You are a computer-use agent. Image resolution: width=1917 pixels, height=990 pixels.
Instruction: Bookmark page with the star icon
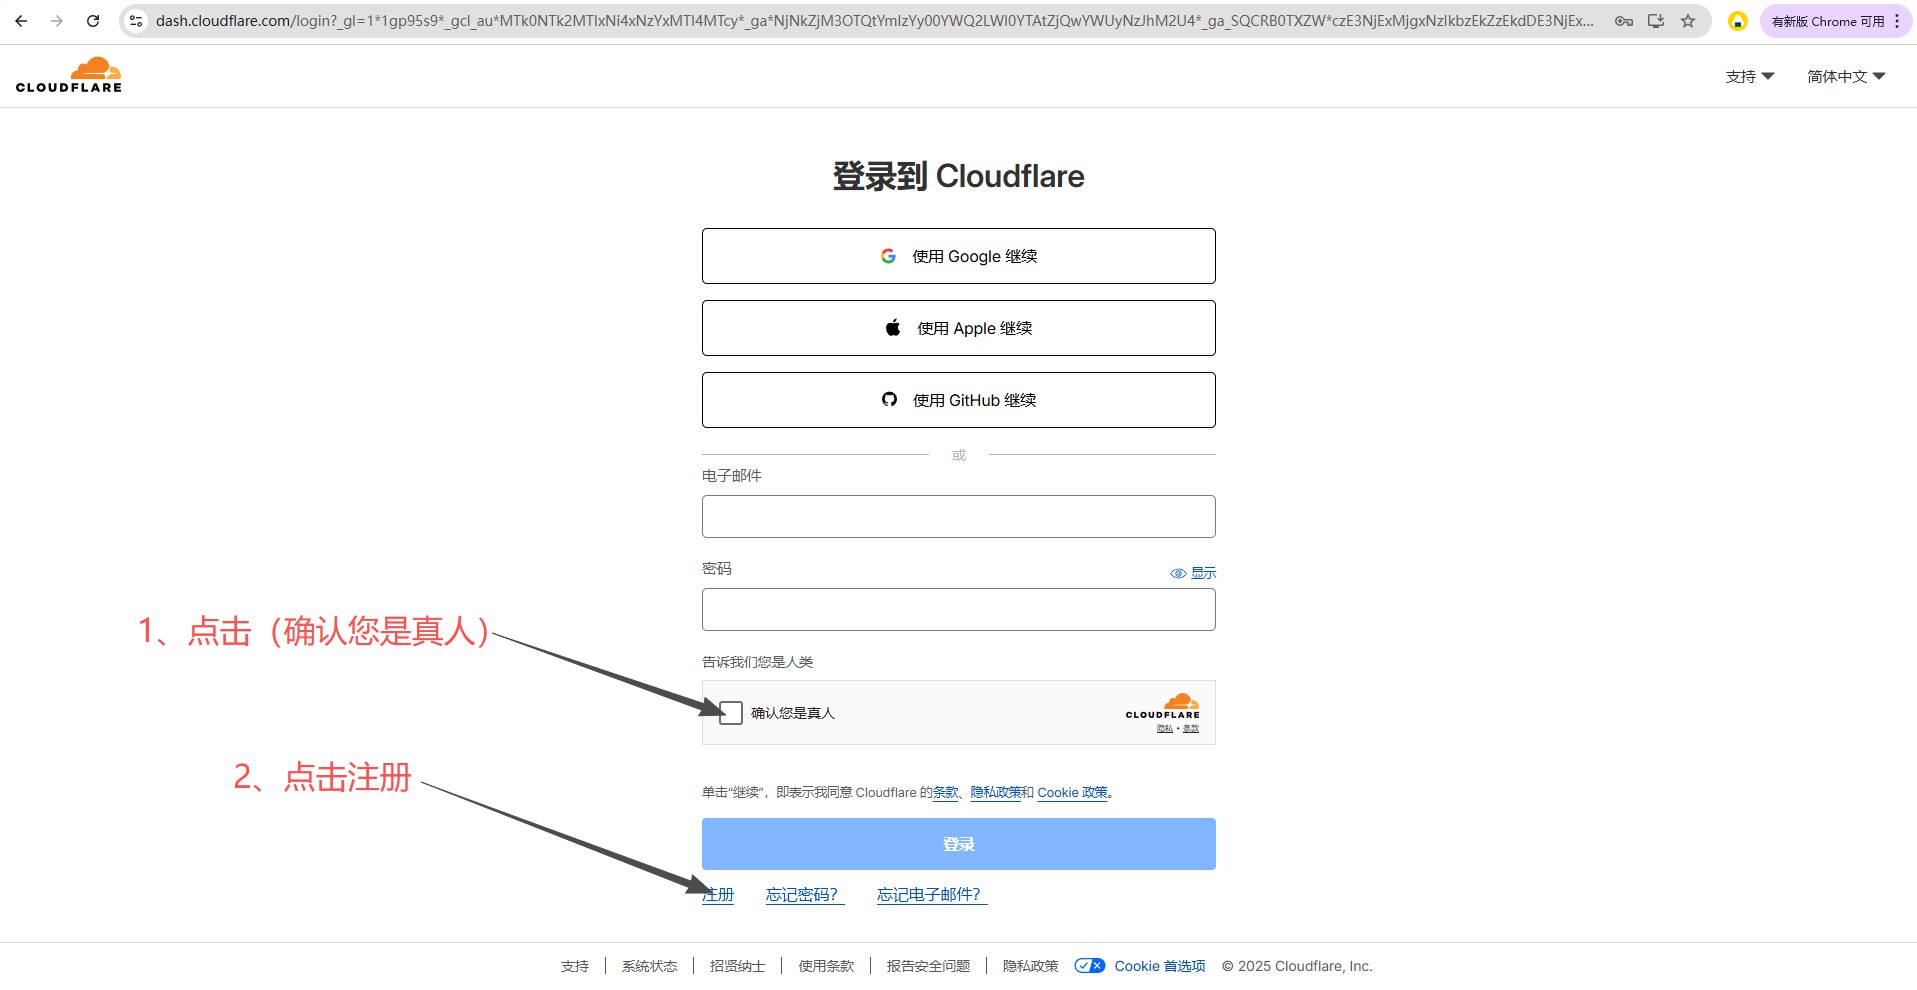(1688, 21)
